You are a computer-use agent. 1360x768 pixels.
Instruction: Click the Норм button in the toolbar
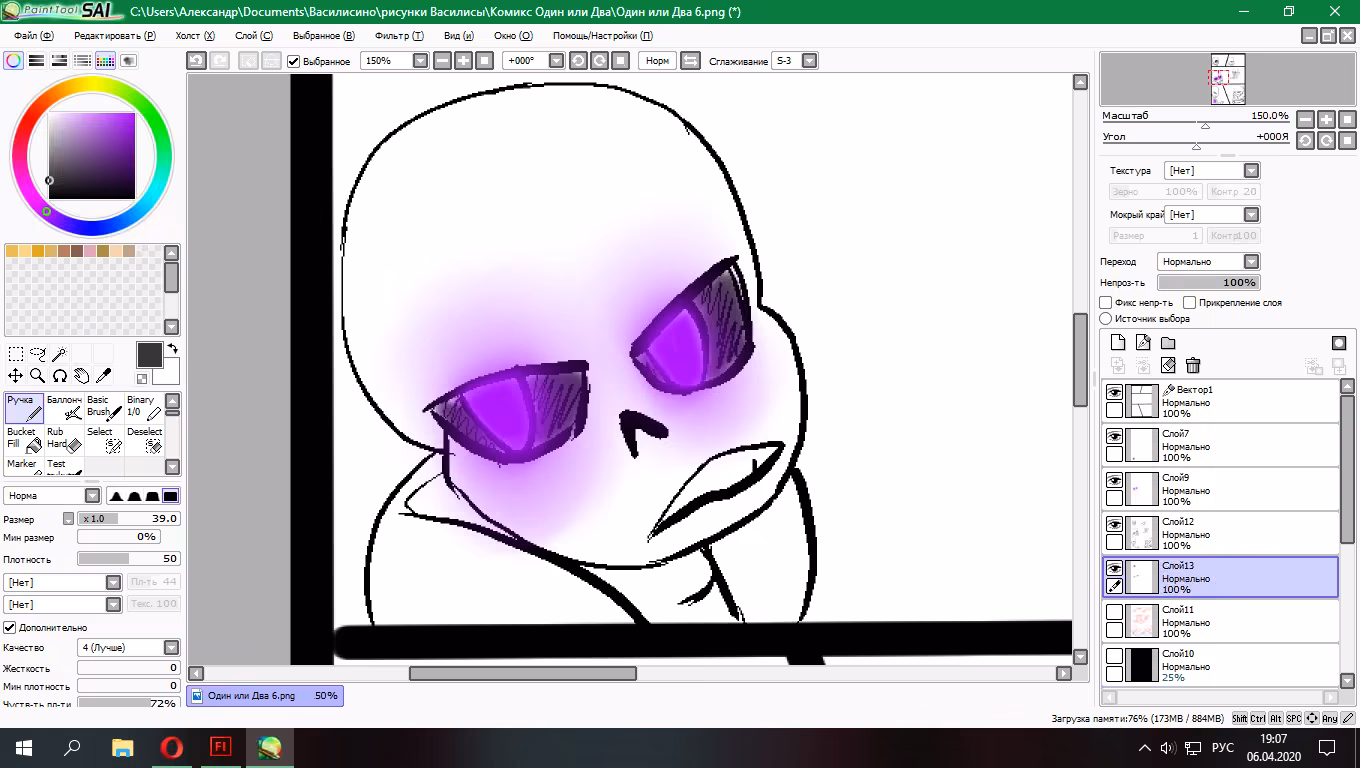tap(657, 61)
